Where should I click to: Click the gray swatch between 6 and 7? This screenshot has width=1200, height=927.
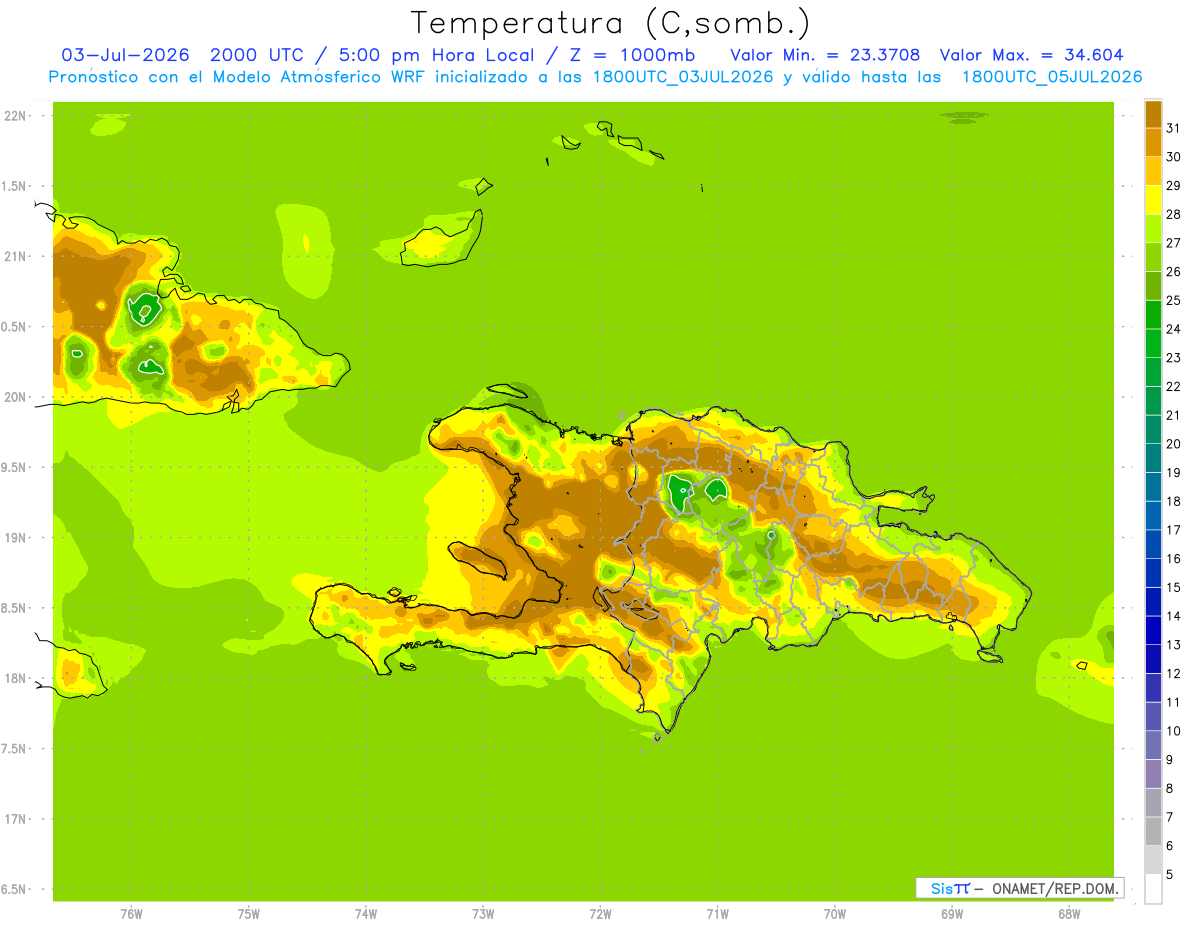point(1153,832)
